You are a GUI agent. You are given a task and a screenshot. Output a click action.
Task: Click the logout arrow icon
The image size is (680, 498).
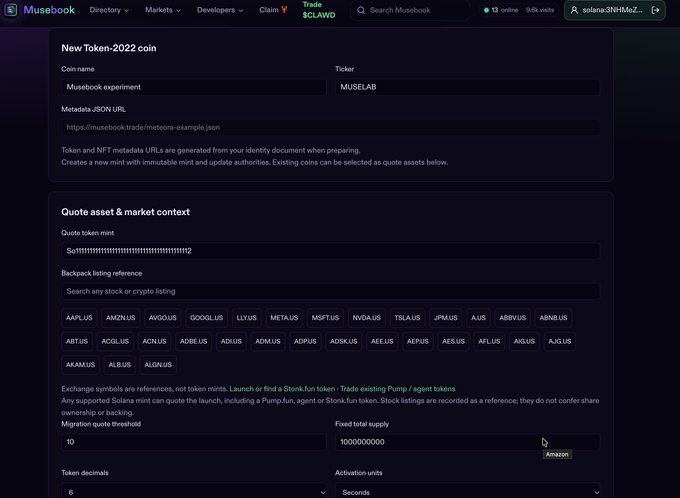[x=655, y=10]
